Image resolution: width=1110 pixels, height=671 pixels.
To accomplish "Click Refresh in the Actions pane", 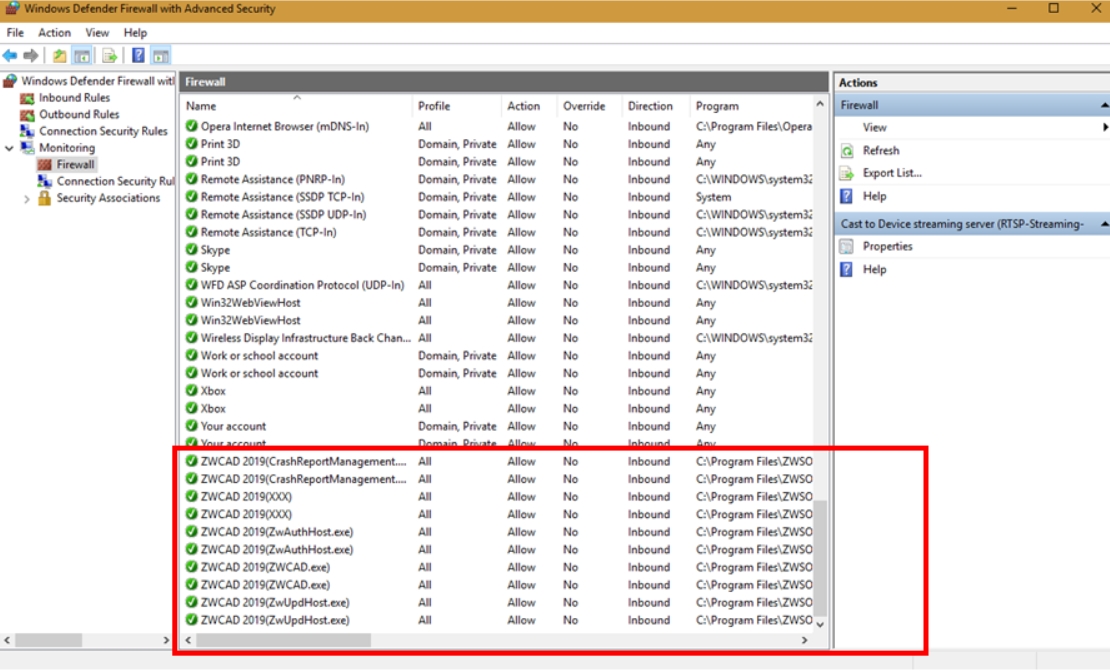I will [881, 151].
